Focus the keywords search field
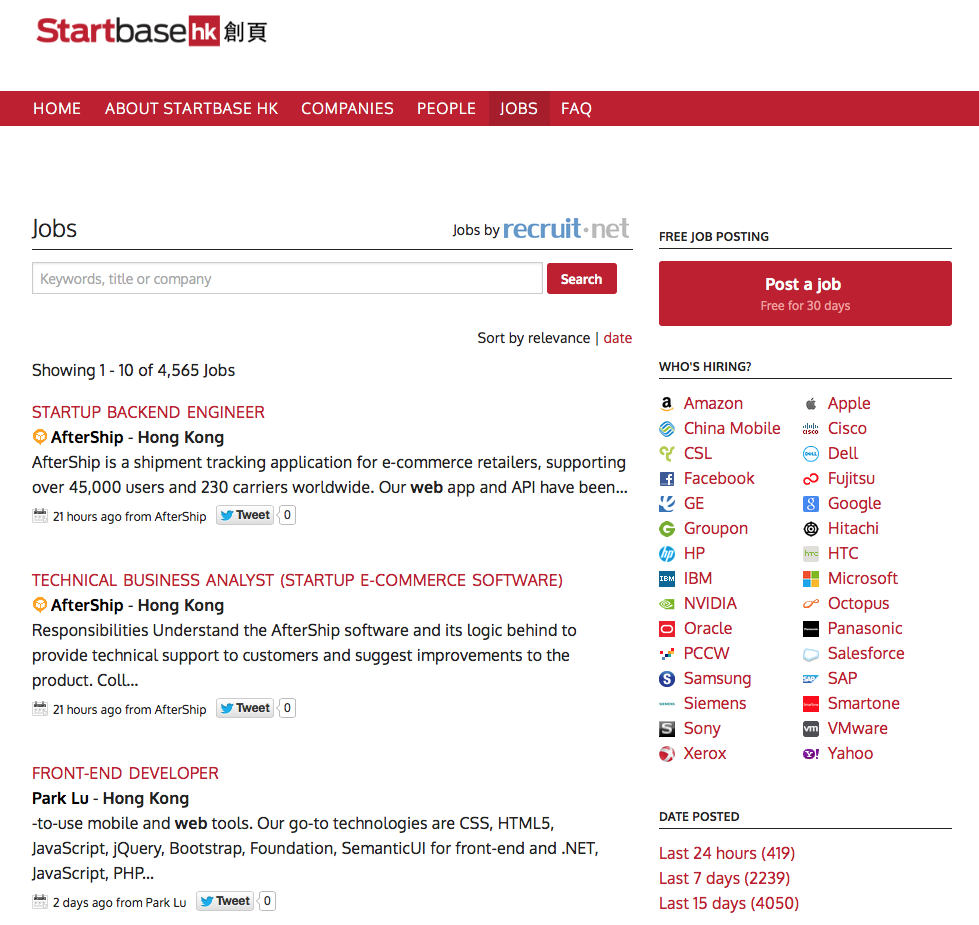The image size is (979, 925). pos(287,278)
